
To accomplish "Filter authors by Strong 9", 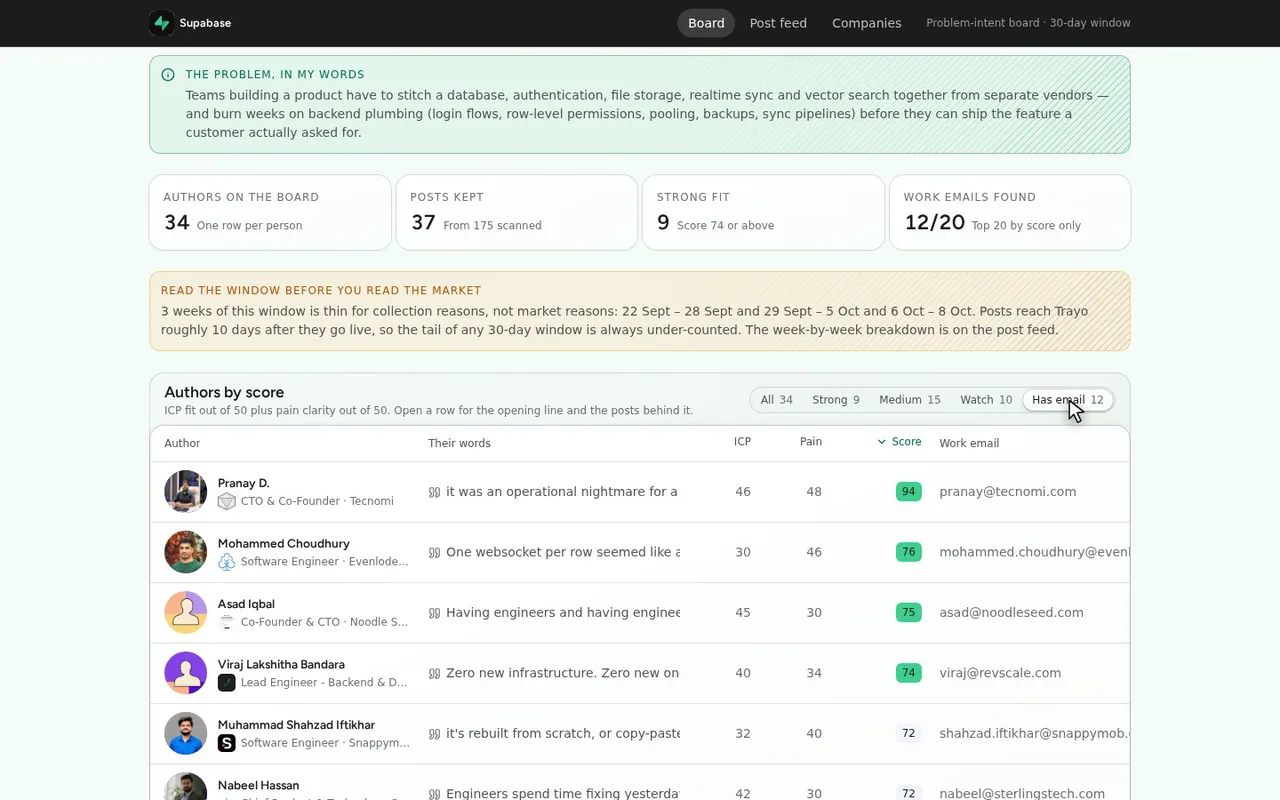I will [x=836, y=400].
